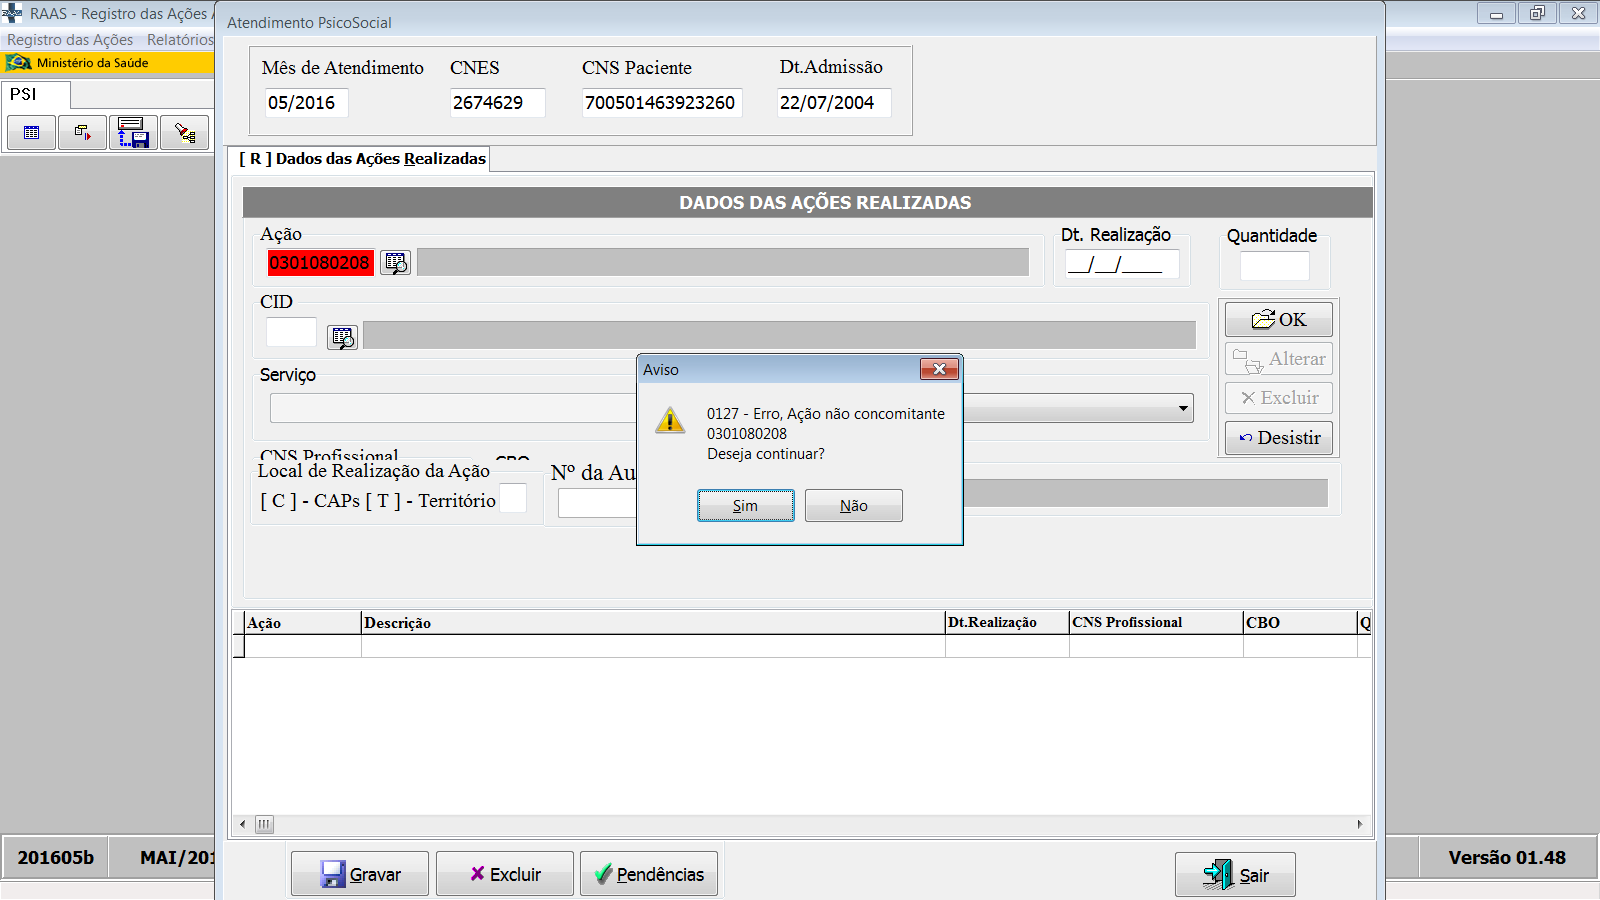
Task: Click the blue calendar grid toolbar icon
Action: click(32, 133)
